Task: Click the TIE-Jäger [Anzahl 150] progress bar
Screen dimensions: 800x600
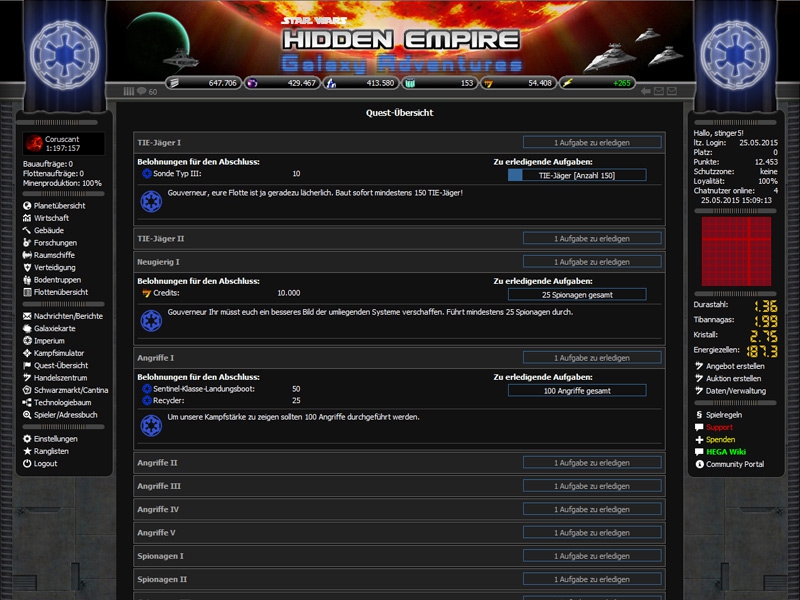Action: pyautogui.click(x=577, y=176)
